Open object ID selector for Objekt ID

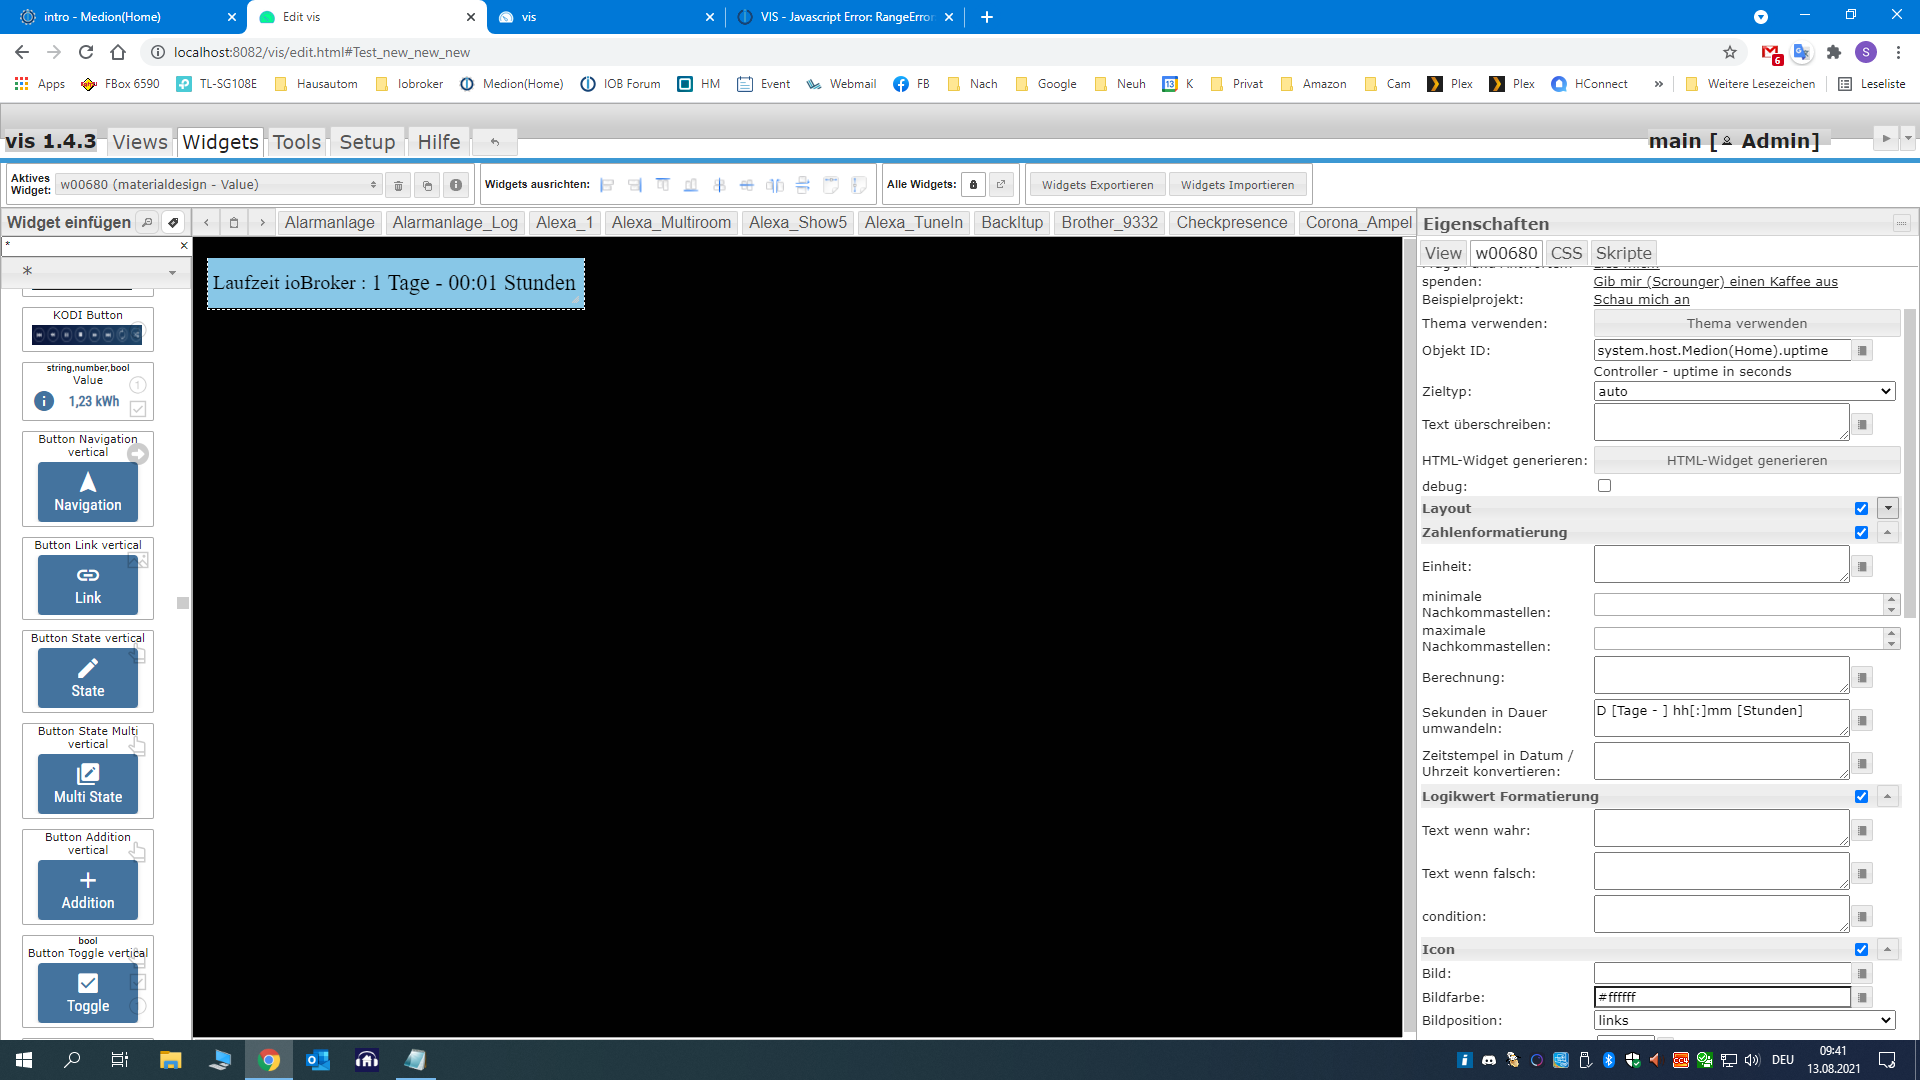1862,351
